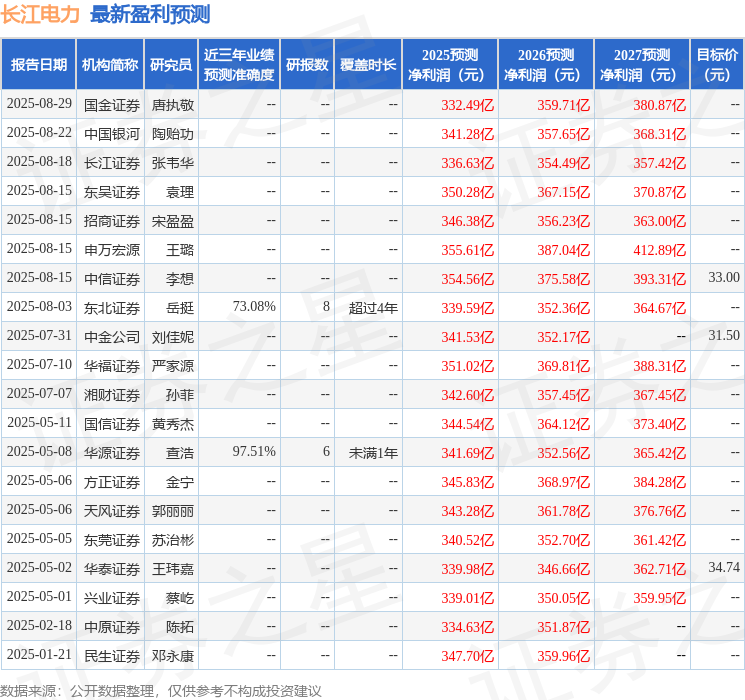The height and width of the screenshot is (700, 745).
Task: Click institution name 方正证券
Action: (x=112, y=482)
